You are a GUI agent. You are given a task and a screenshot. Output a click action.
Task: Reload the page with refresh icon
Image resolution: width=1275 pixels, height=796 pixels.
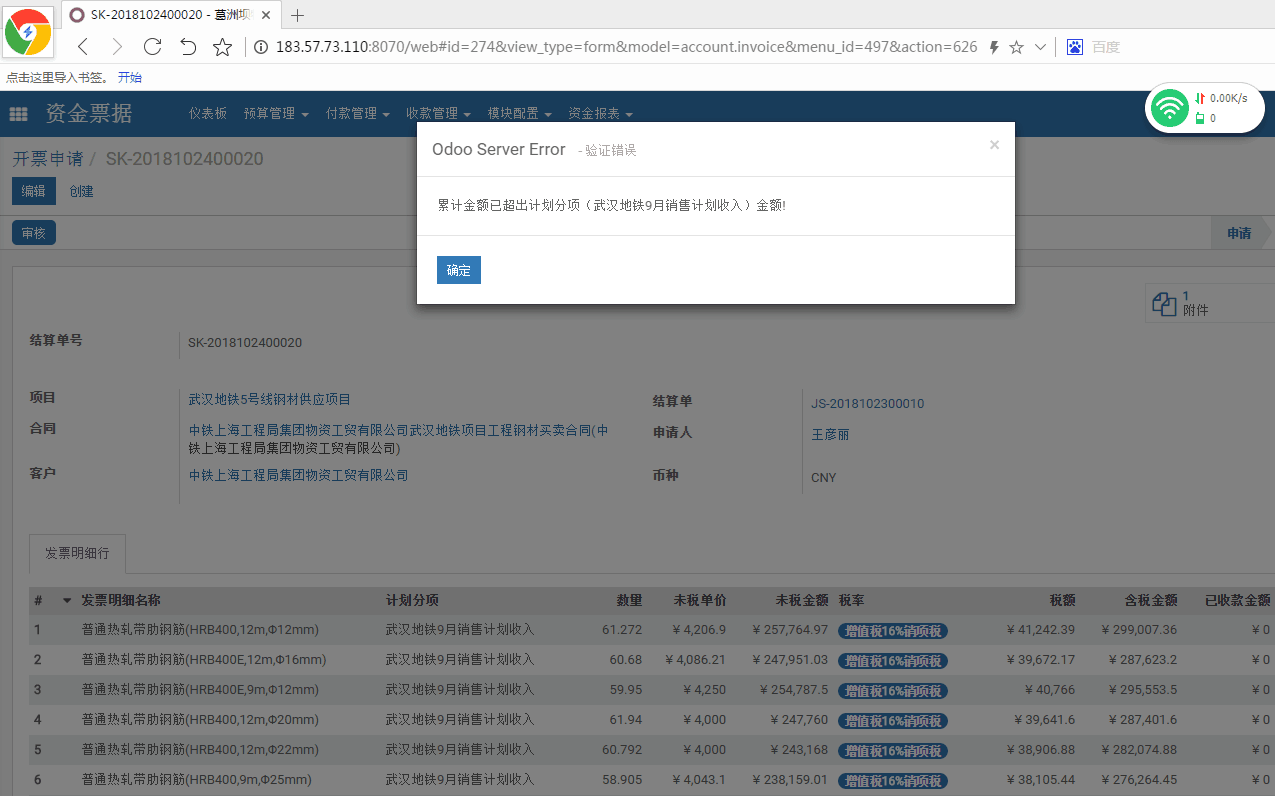tap(152, 47)
